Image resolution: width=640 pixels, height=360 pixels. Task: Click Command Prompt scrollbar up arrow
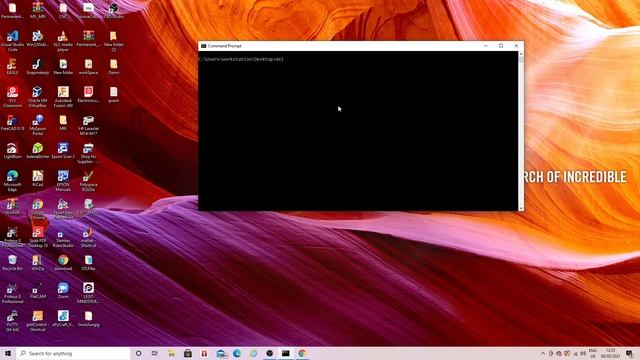pos(521,54)
